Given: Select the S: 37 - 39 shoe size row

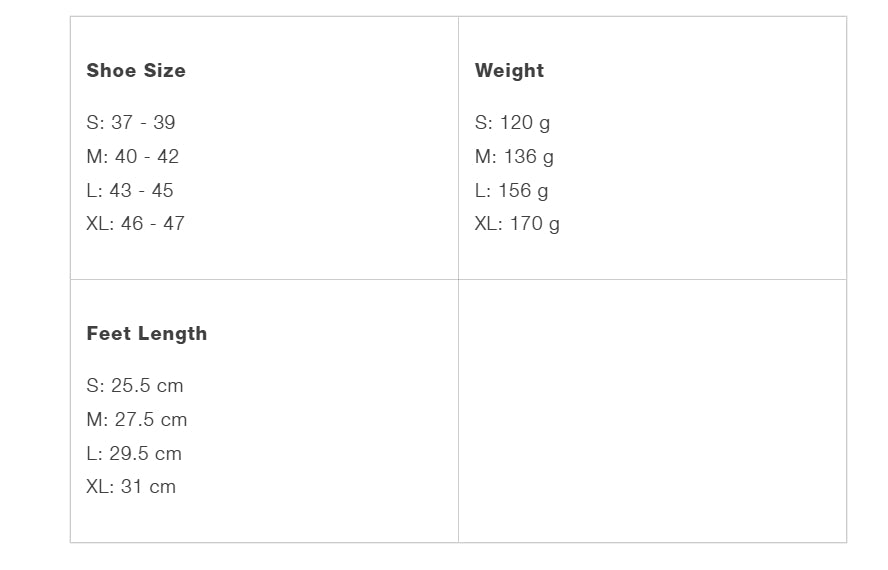Looking at the screenshot, I should [131, 123].
